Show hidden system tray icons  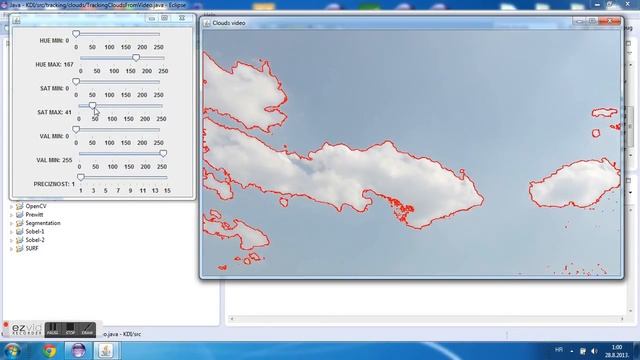coord(572,351)
